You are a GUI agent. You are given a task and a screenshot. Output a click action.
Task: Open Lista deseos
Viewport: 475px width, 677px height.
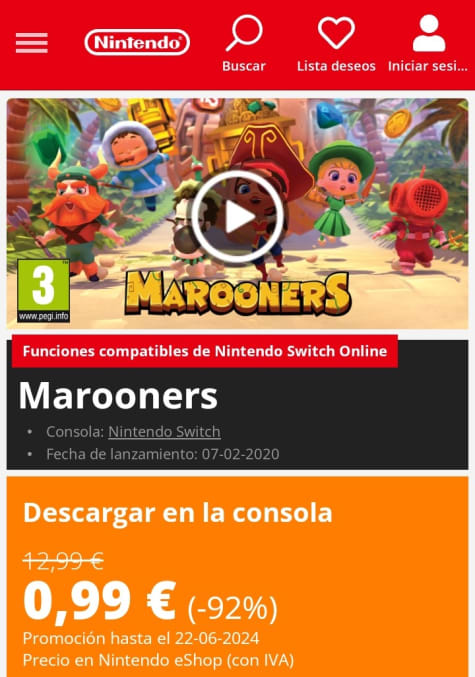336,66
